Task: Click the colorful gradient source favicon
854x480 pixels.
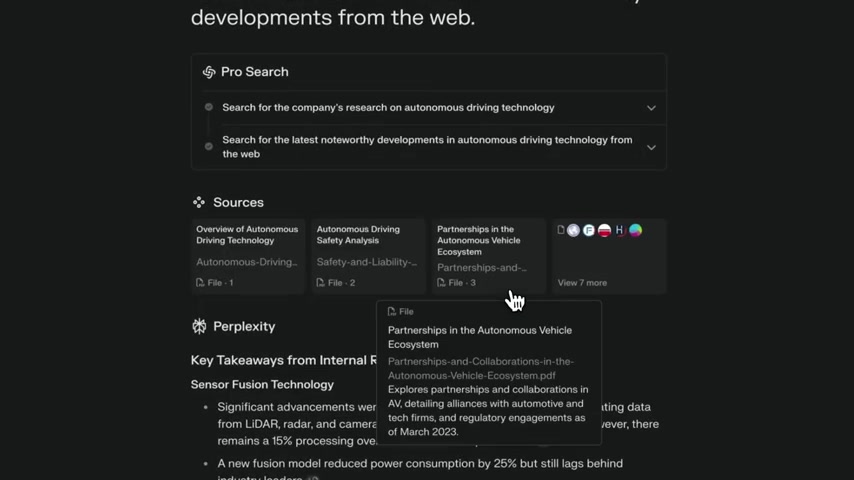Action: [635, 230]
